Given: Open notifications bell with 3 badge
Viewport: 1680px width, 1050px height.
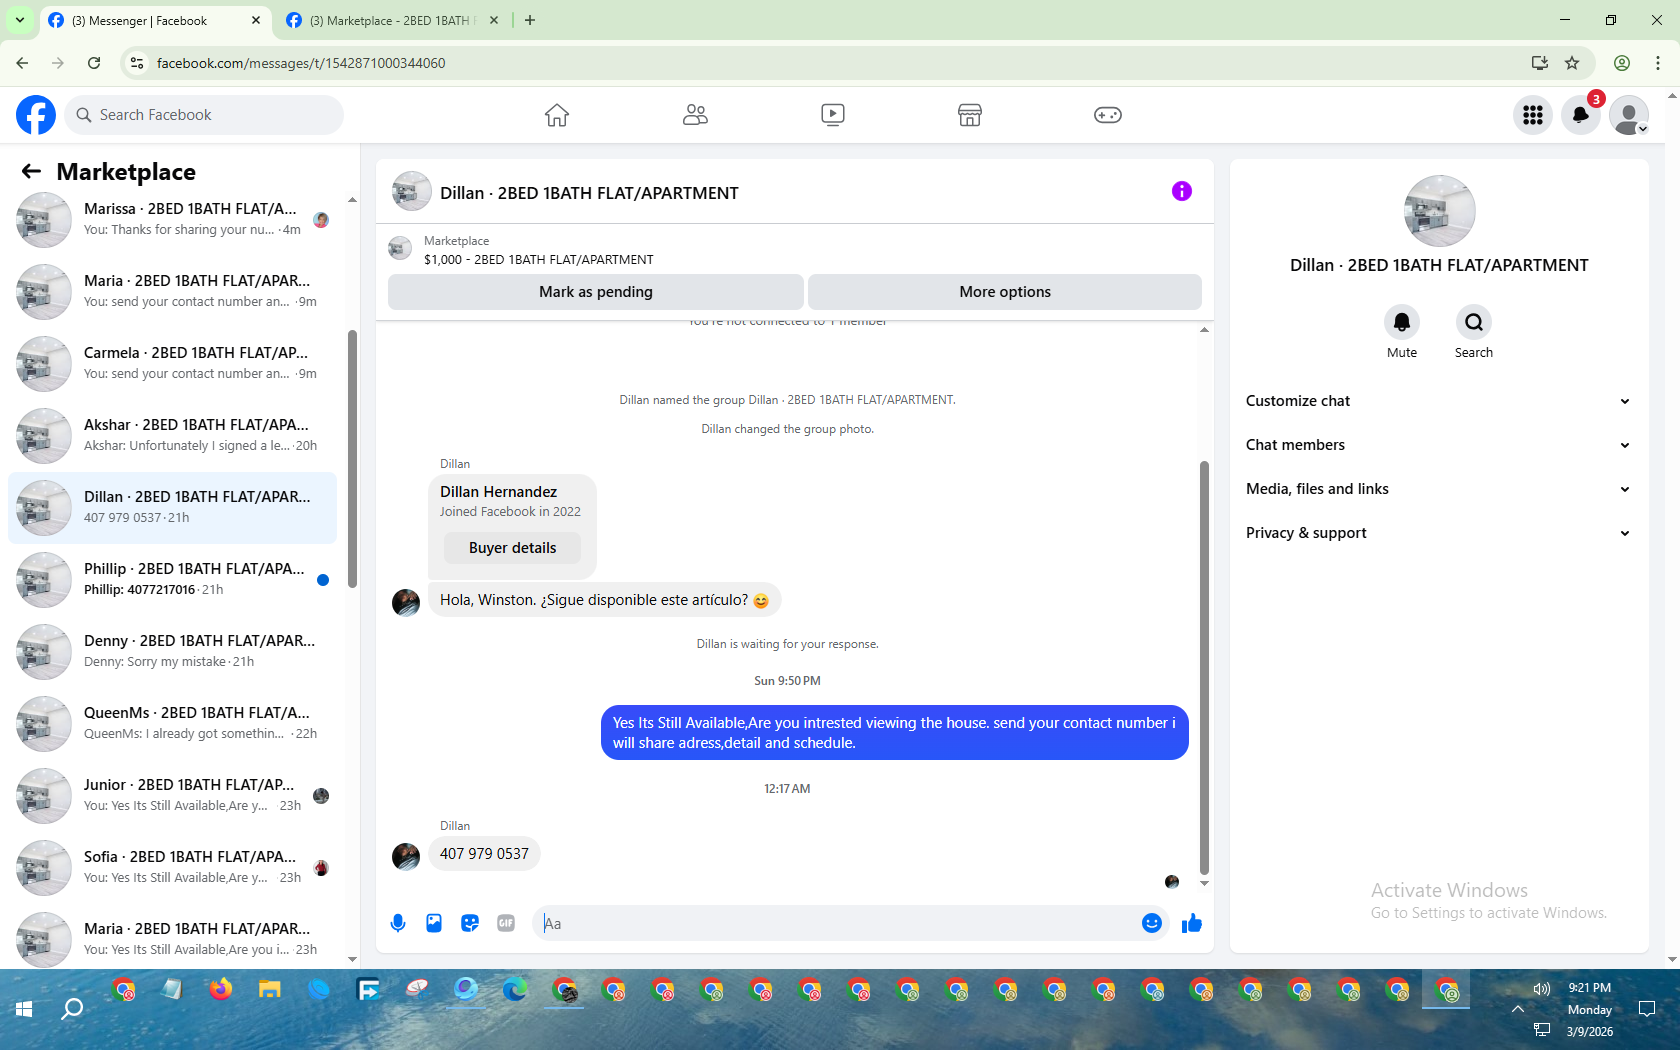Looking at the screenshot, I should click(1581, 115).
